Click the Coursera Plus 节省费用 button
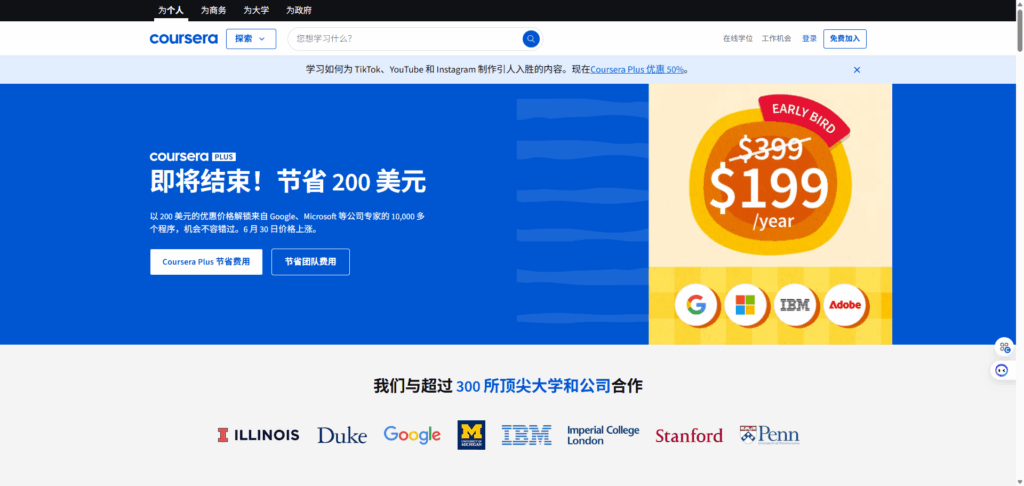Screen dimensions: 1024x486 click(x=206, y=262)
